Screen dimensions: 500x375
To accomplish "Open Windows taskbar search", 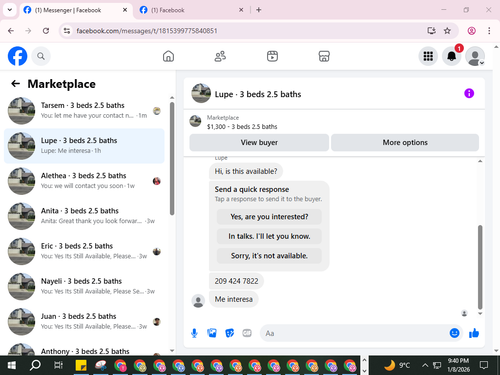I will tap(35, 365).
